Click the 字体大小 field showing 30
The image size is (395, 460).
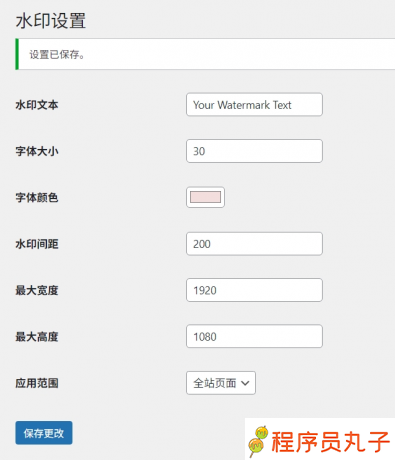point(254,151)
